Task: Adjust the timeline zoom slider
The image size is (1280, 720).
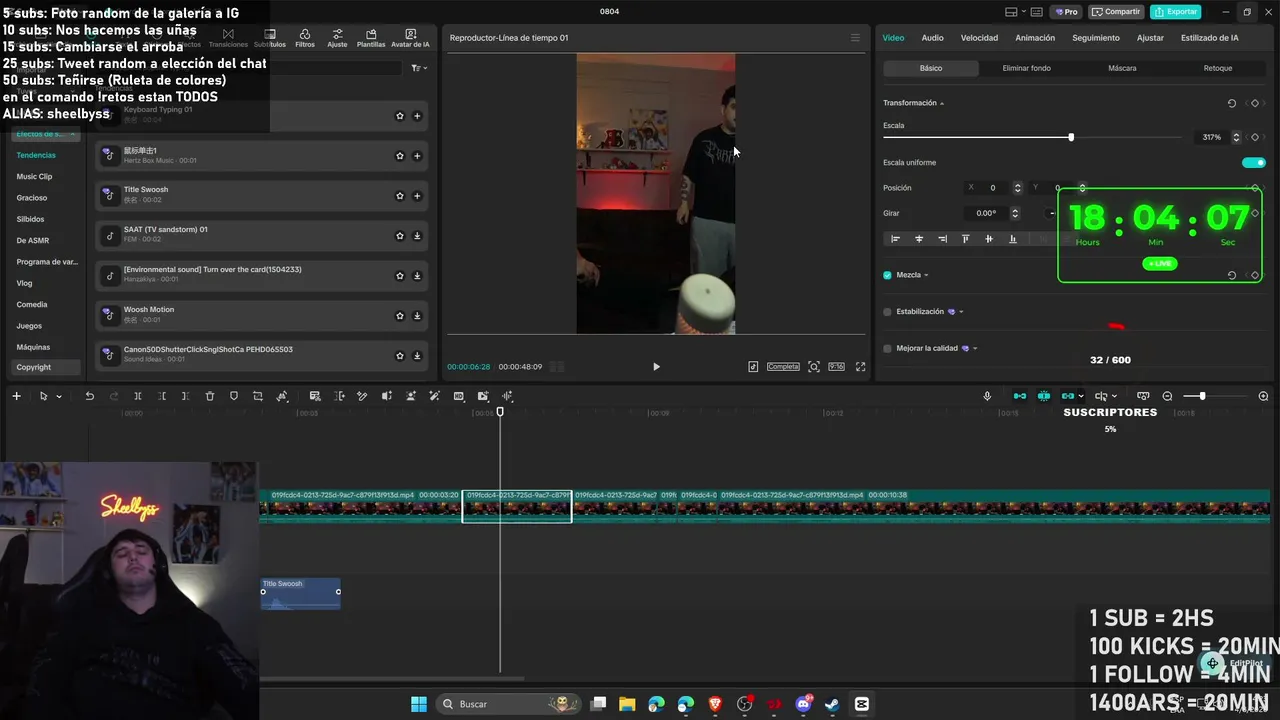Action: pos(1202,396)
